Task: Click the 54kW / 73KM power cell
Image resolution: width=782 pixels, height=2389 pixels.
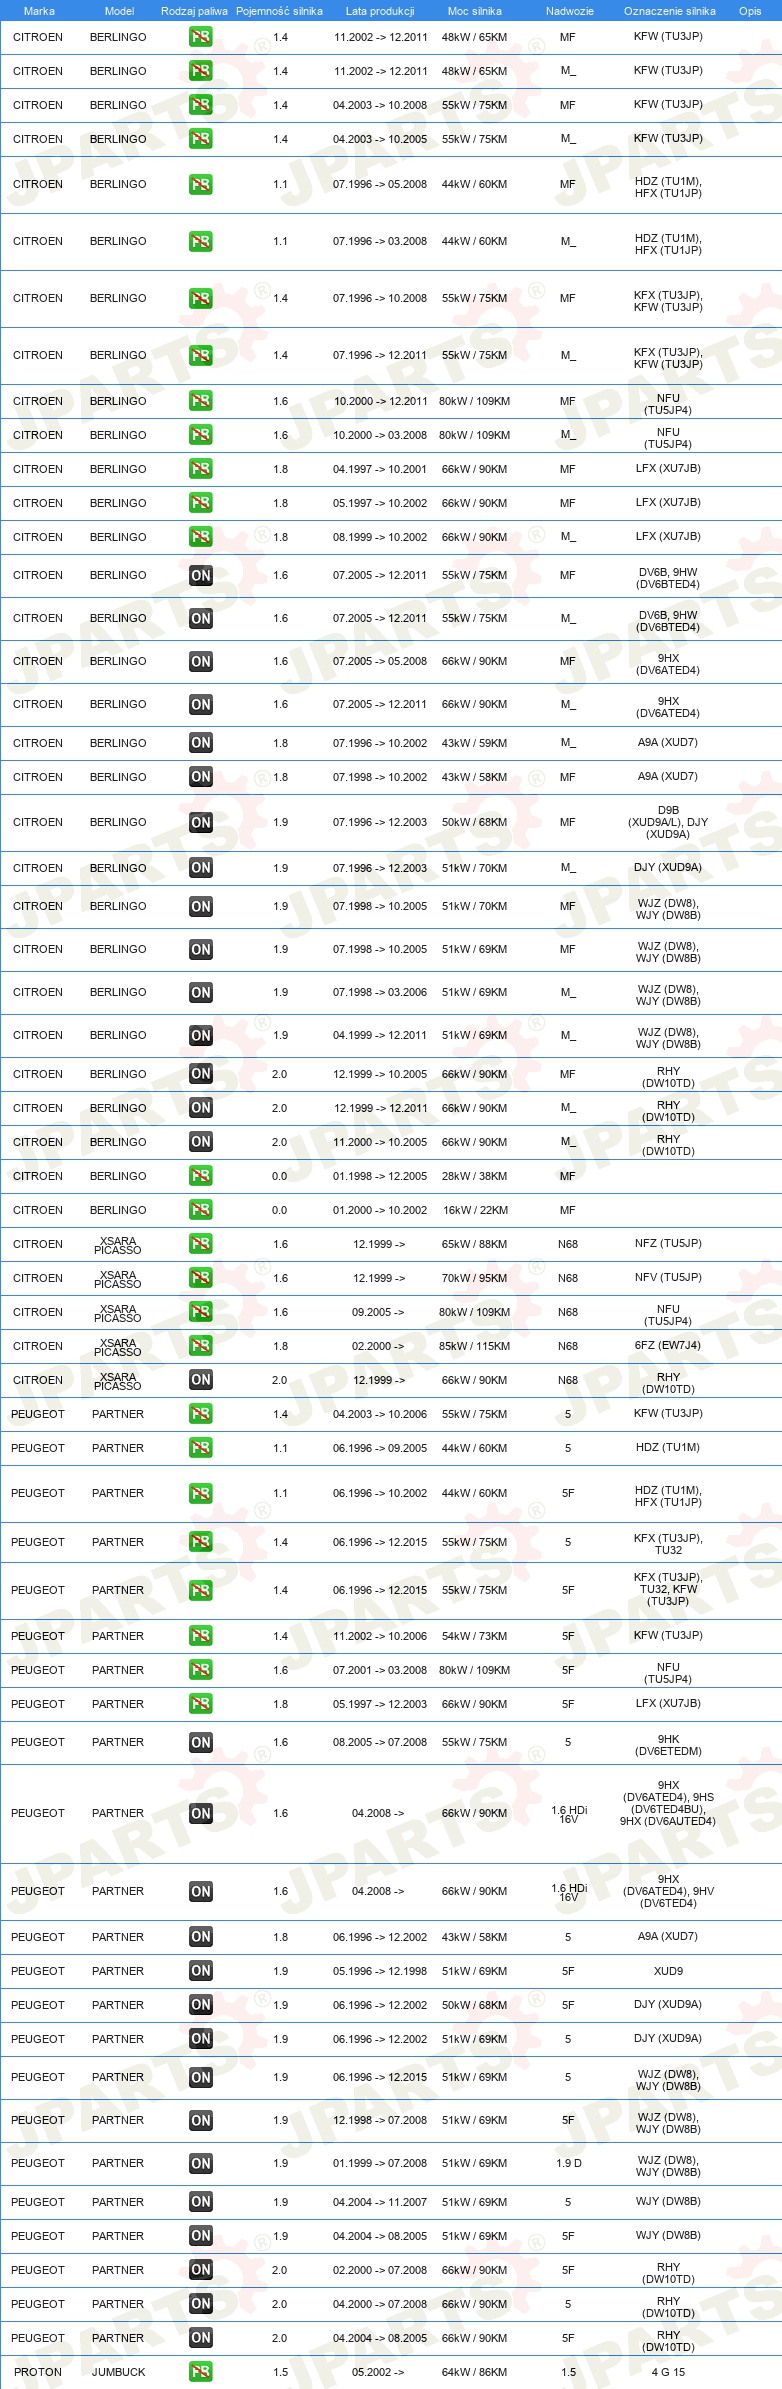Action: pos(475,1635)
